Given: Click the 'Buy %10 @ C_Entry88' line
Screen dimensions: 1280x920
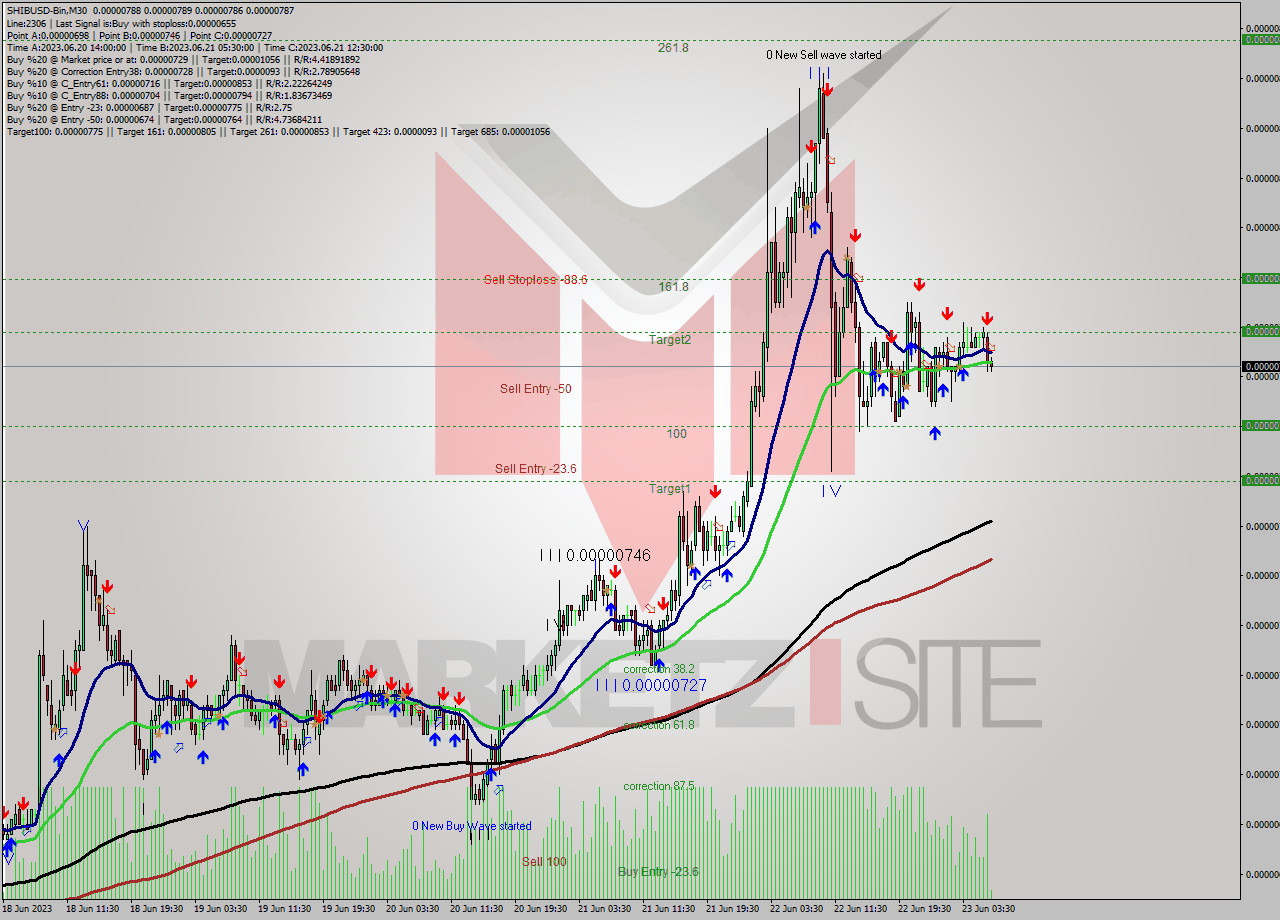Looking at the screenshot, I should (x=169, y=95).
